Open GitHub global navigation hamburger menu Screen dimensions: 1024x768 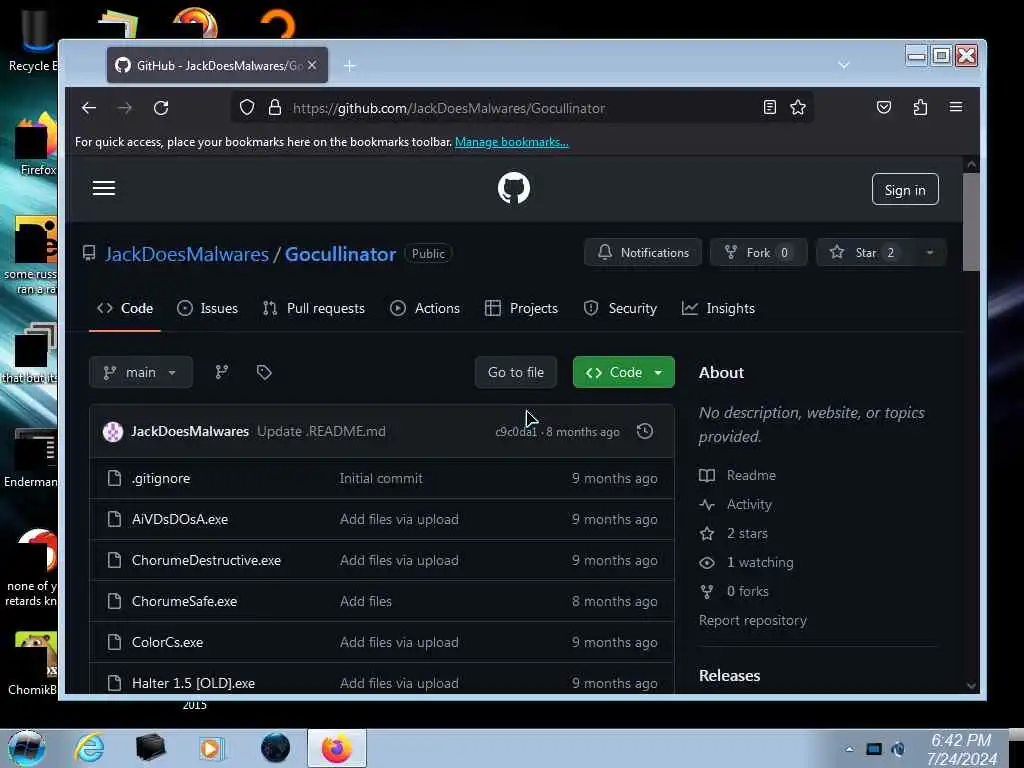click(104, 189)
